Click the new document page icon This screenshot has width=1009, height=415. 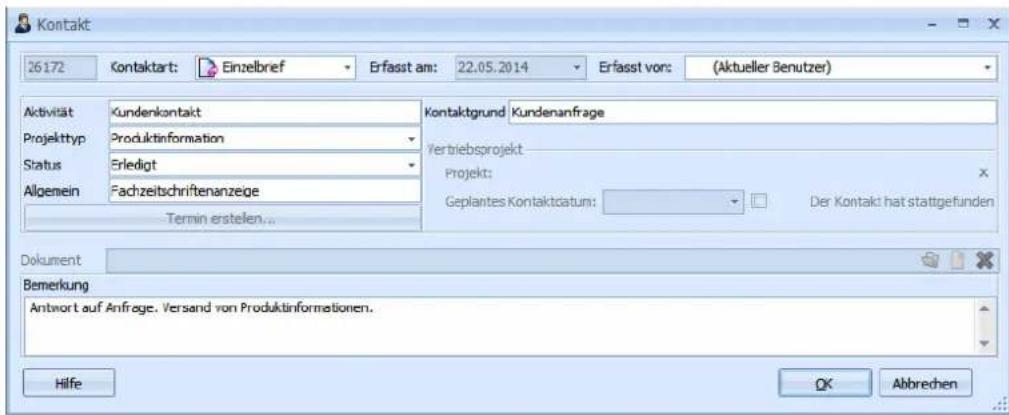click(x=959, y=260)
